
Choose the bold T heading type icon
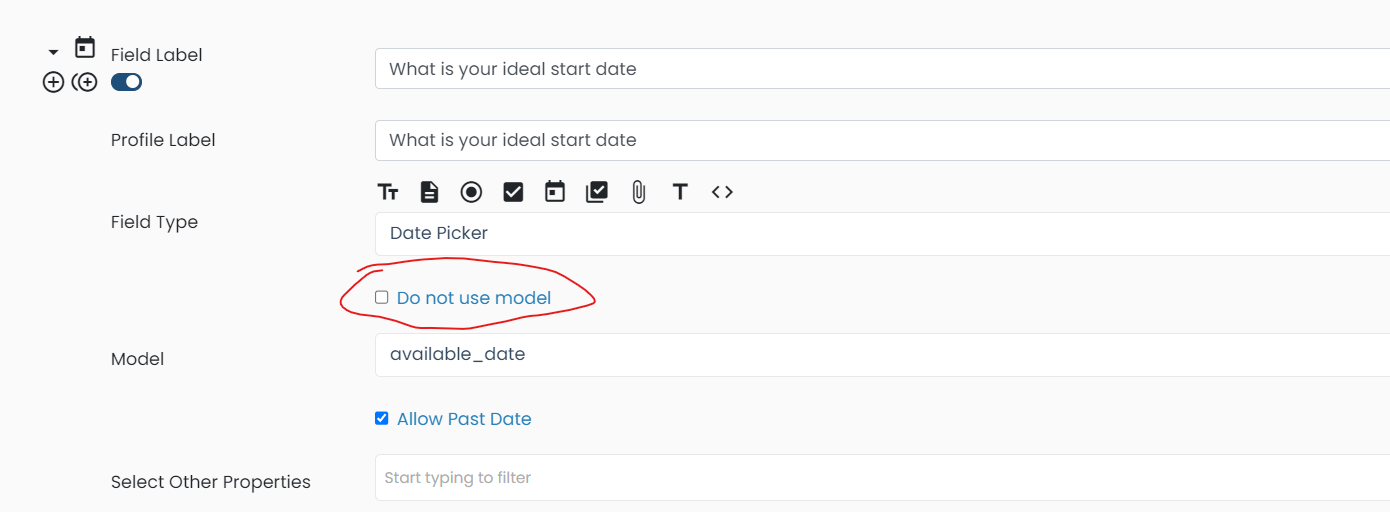click(680, 192)
